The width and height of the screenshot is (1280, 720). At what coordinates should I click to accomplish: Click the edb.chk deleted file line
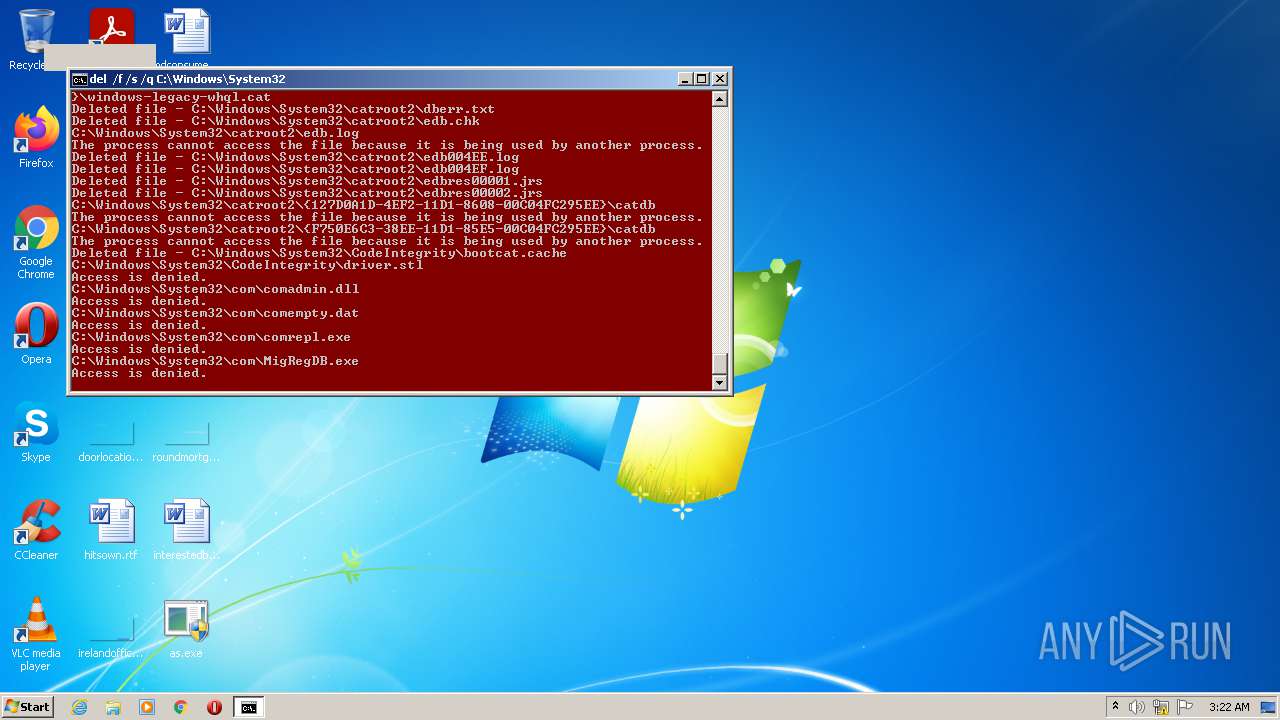(275, 121)
